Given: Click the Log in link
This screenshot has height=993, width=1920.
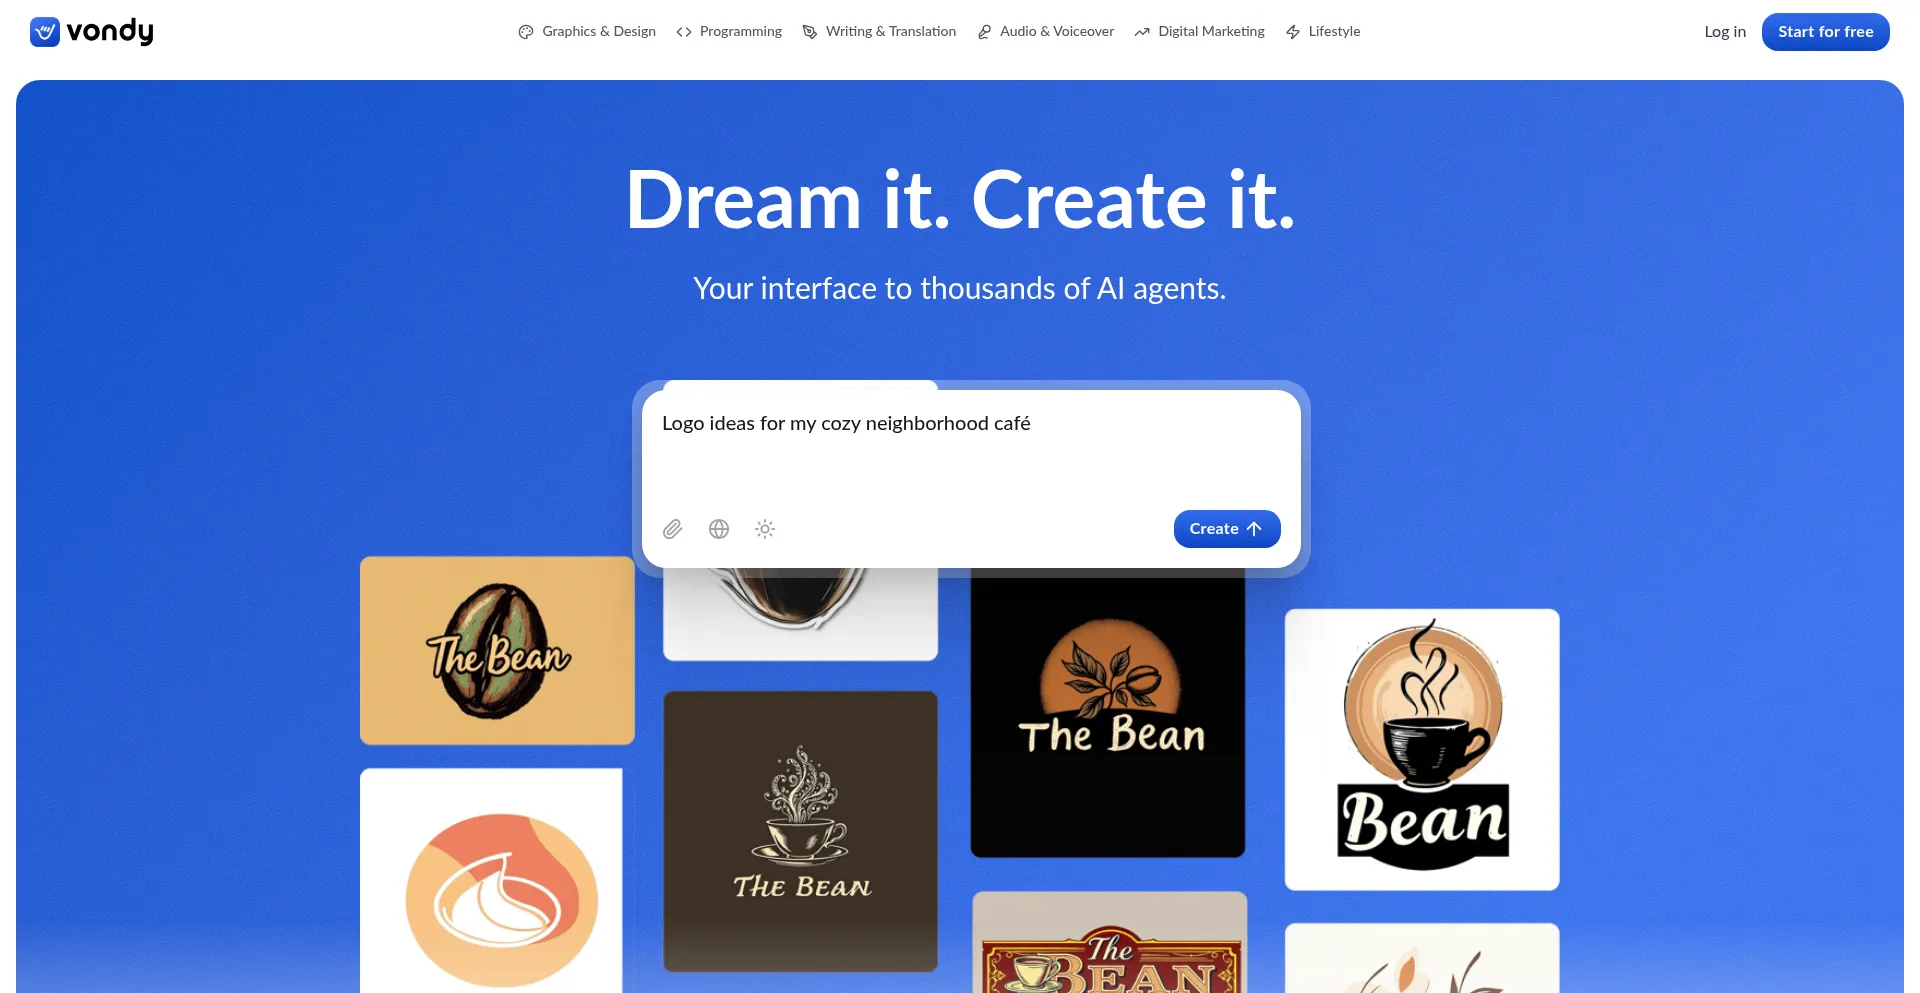Looking at the screenshot, I should [x=1725, y=32].
